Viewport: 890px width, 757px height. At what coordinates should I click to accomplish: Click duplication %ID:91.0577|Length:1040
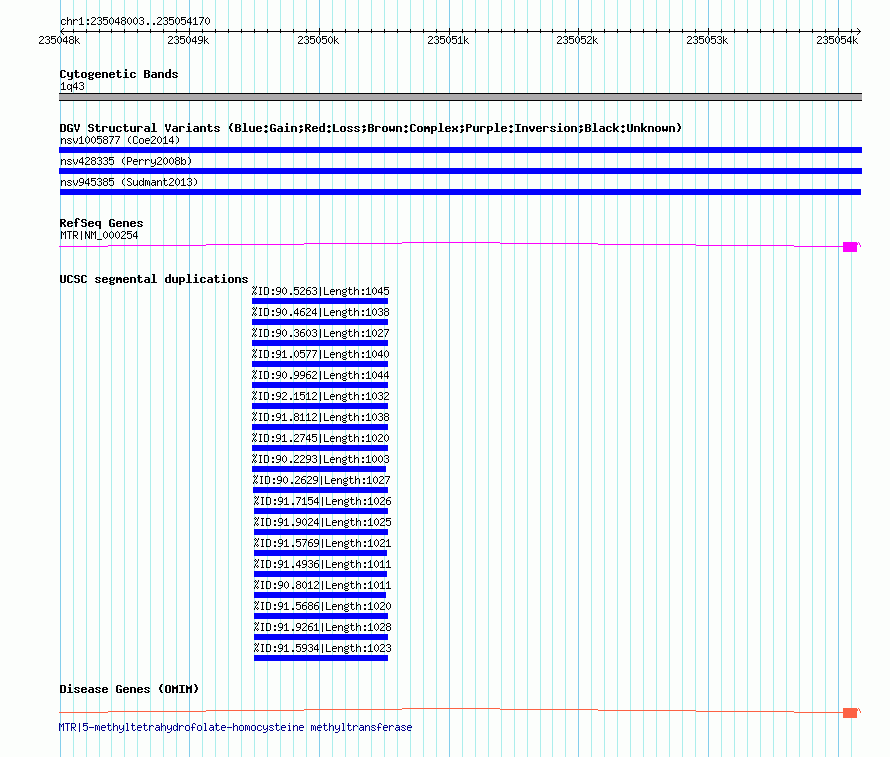pyautogui.click(x=321, y=354)
